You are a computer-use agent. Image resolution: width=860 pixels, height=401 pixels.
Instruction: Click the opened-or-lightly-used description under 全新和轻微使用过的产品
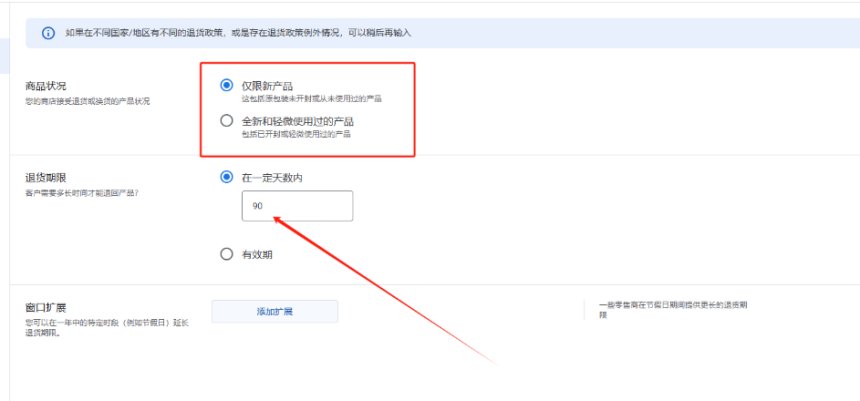tap(302, 133)
